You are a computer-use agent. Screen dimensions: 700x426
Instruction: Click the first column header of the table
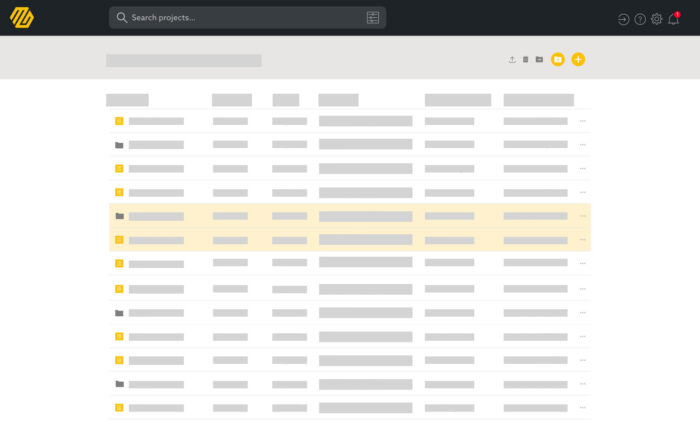127,100
